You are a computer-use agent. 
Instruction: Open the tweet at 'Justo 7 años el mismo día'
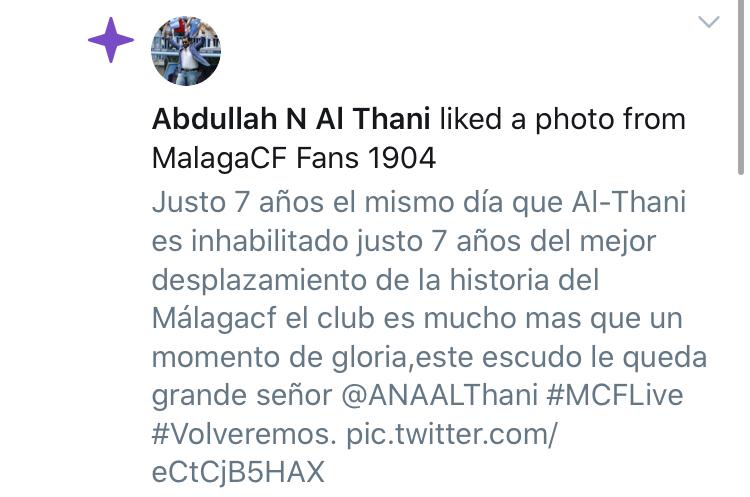point(327,202)
